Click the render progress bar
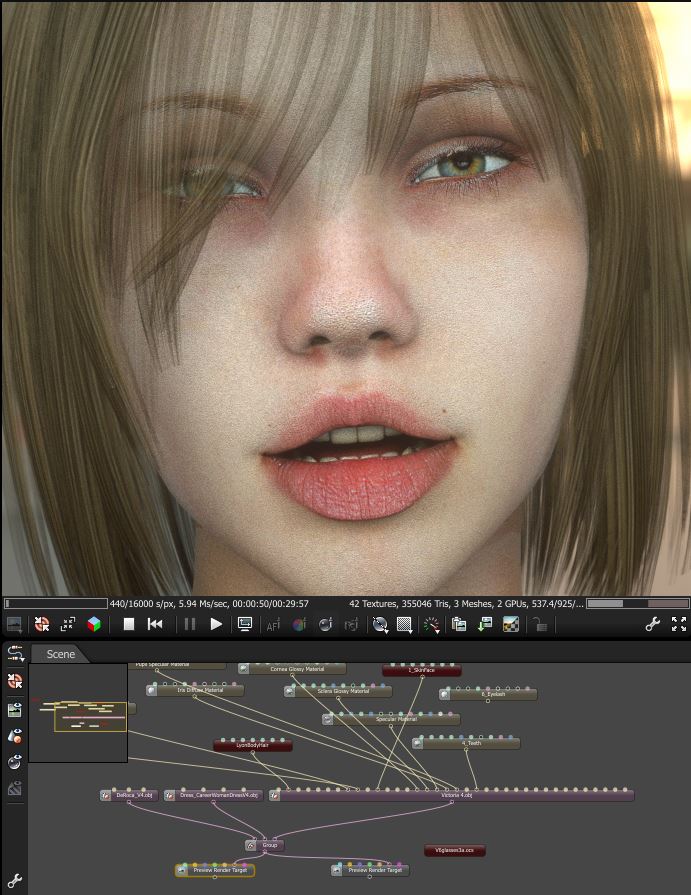Screen dimensions: 691x895 click(56, 603)
